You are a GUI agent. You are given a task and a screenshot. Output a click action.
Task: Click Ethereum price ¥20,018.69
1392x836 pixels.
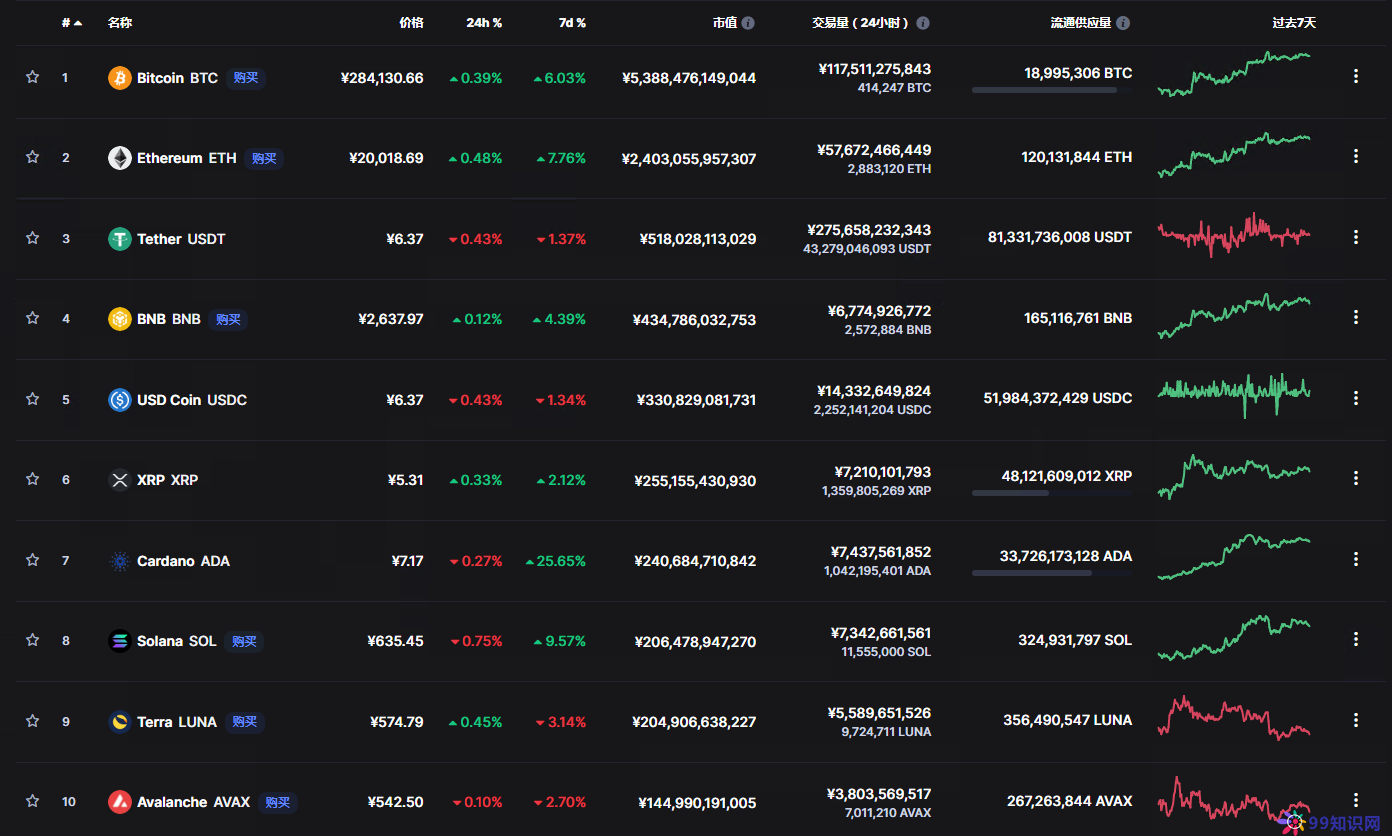click(386, 158)
